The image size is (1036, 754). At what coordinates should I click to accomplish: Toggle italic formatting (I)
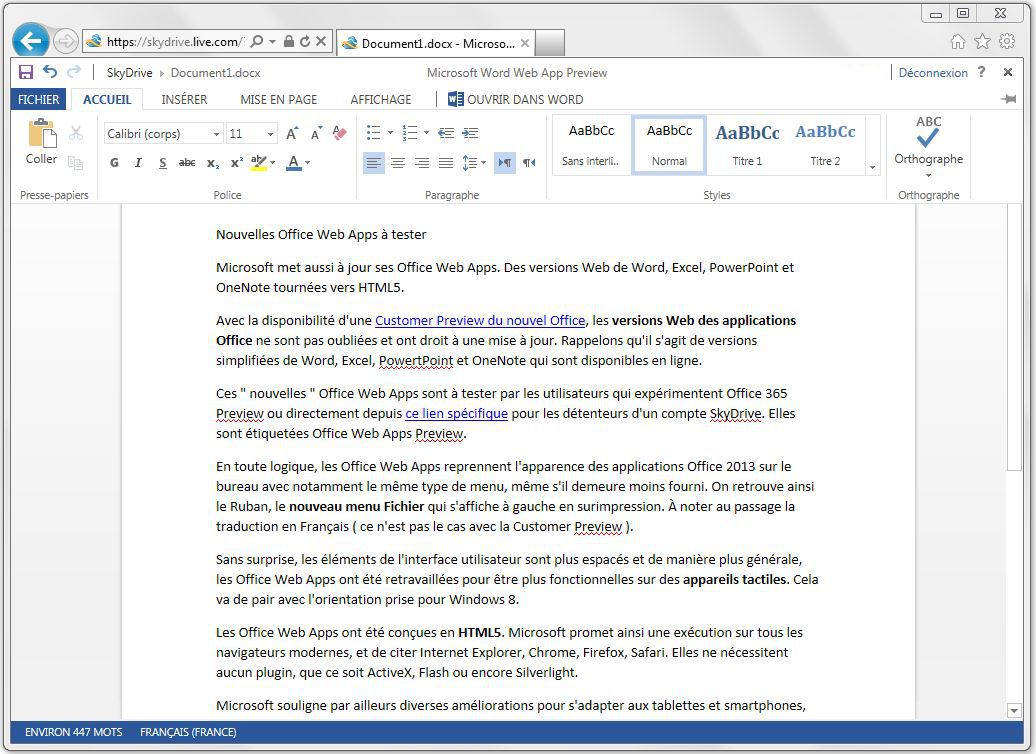(138, 163)
